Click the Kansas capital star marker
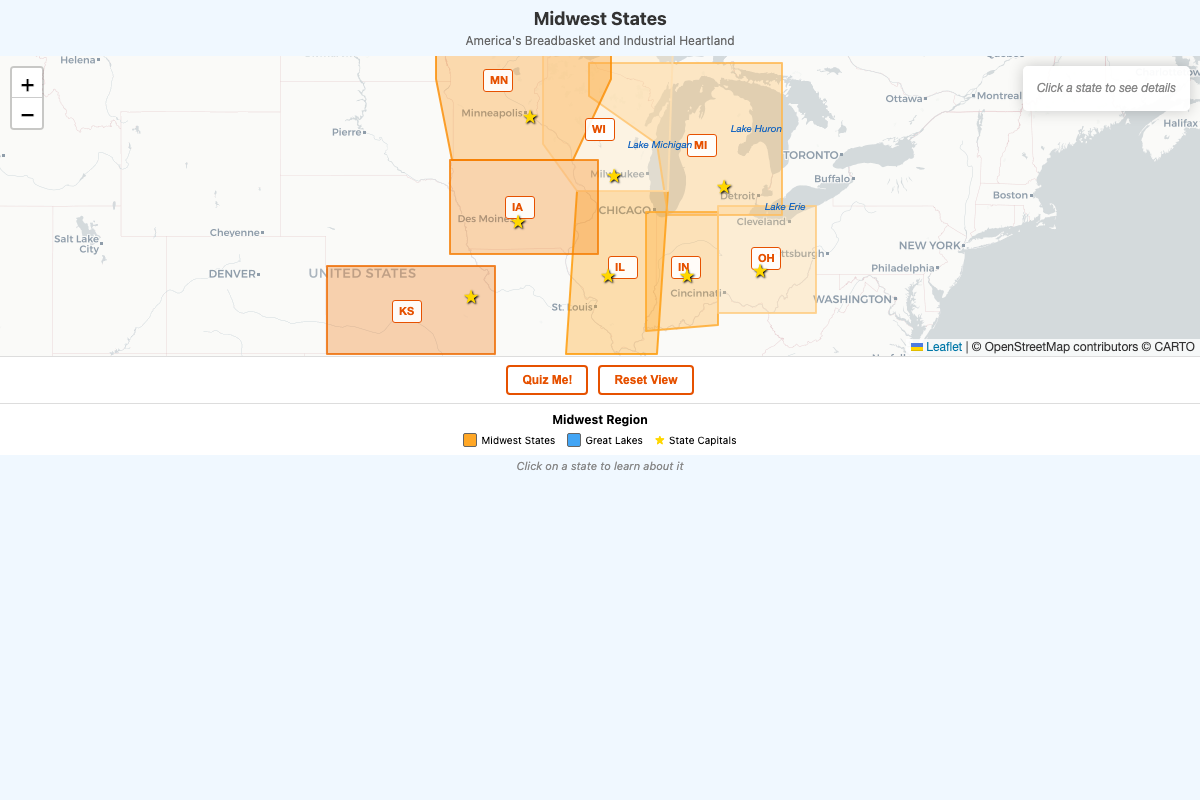Viewport: 1200px width, 800px height. (x=471, y=297)
